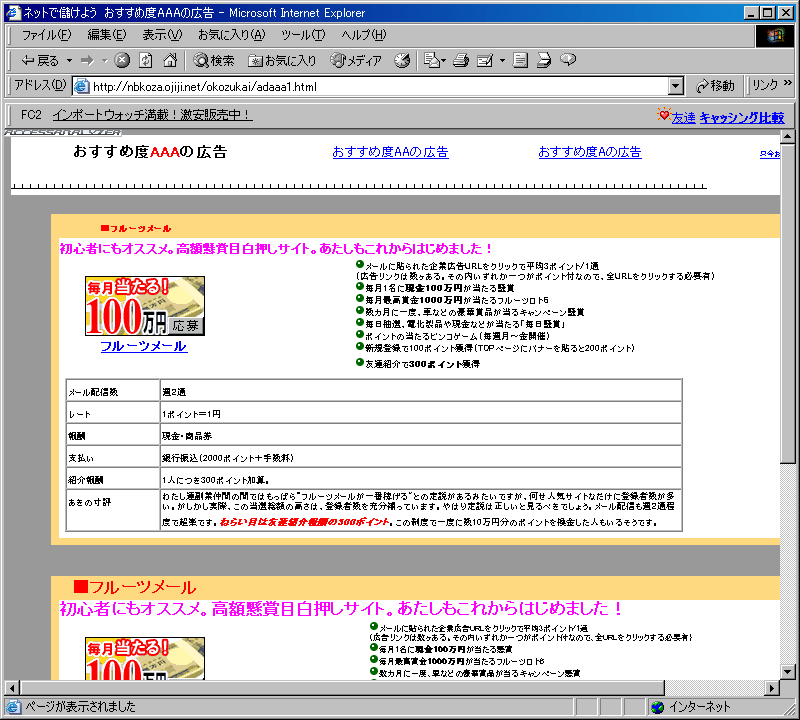Viewport: 800px width, 720px height.
Task: Open the ファイル(F) menu
Action: [x=46, y=35]
